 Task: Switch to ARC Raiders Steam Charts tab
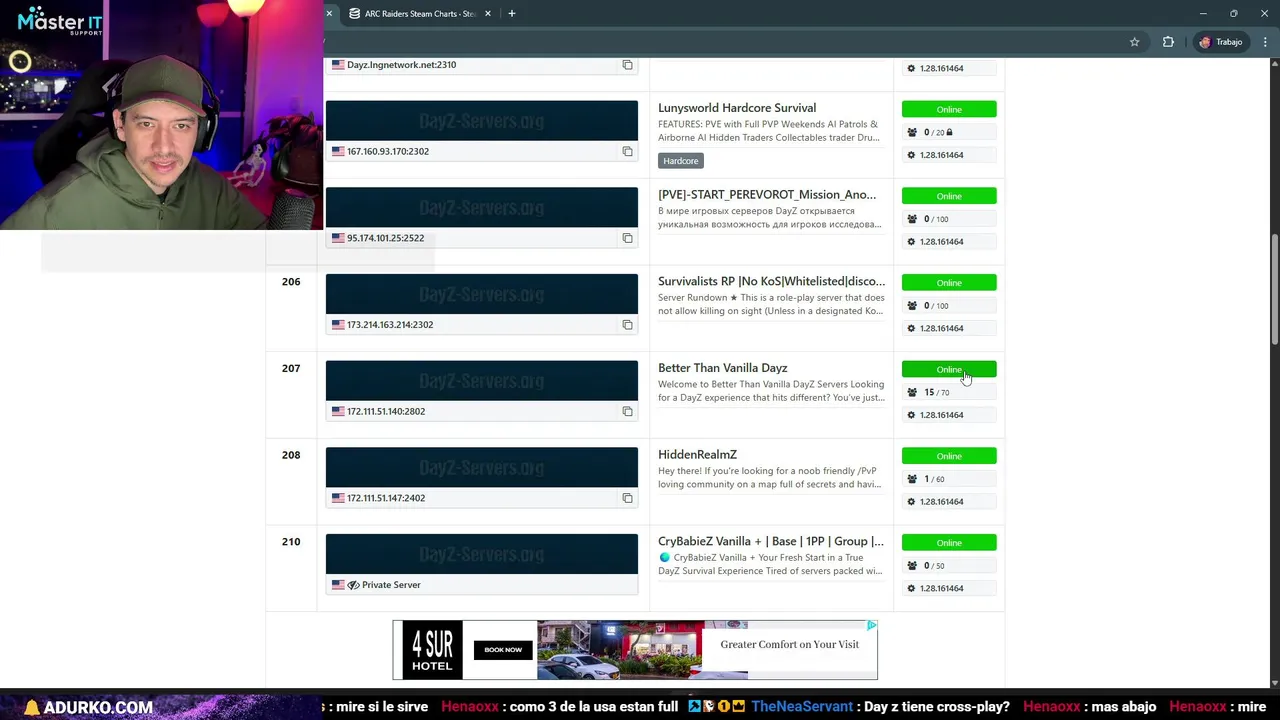[x=419, y=14]
